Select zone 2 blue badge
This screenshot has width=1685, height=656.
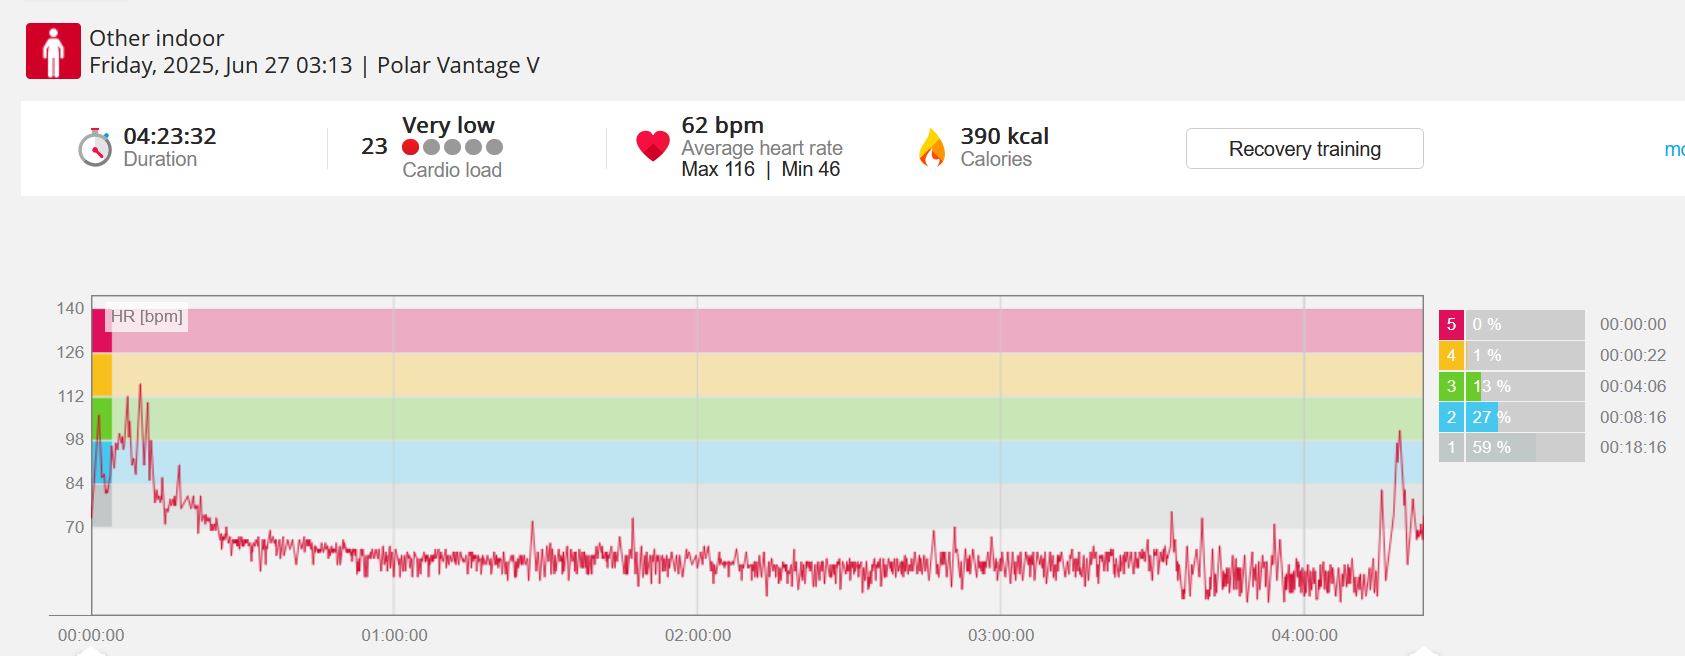(x=1451, y=417)
